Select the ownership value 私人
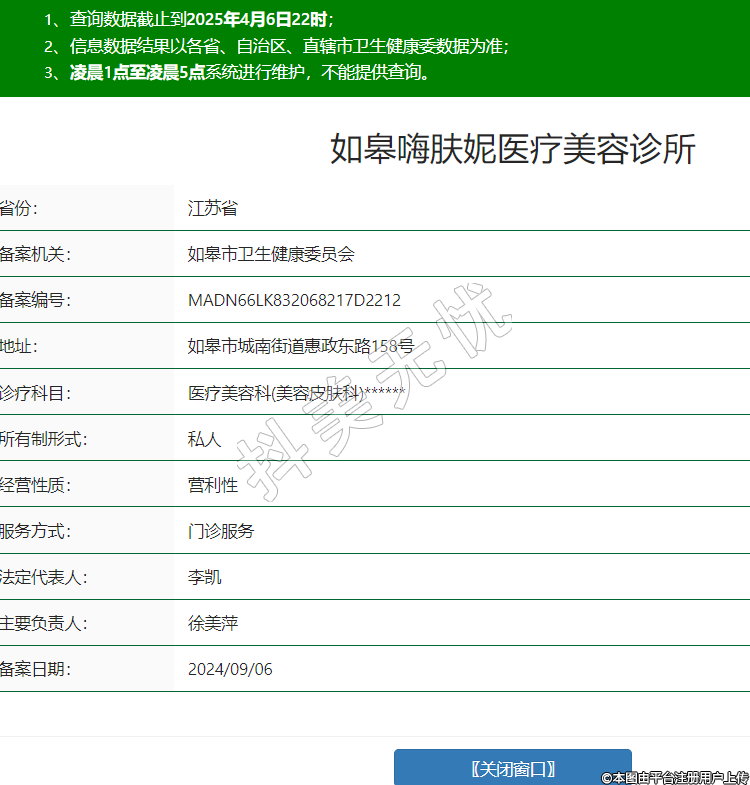 [x=204, y=439]
